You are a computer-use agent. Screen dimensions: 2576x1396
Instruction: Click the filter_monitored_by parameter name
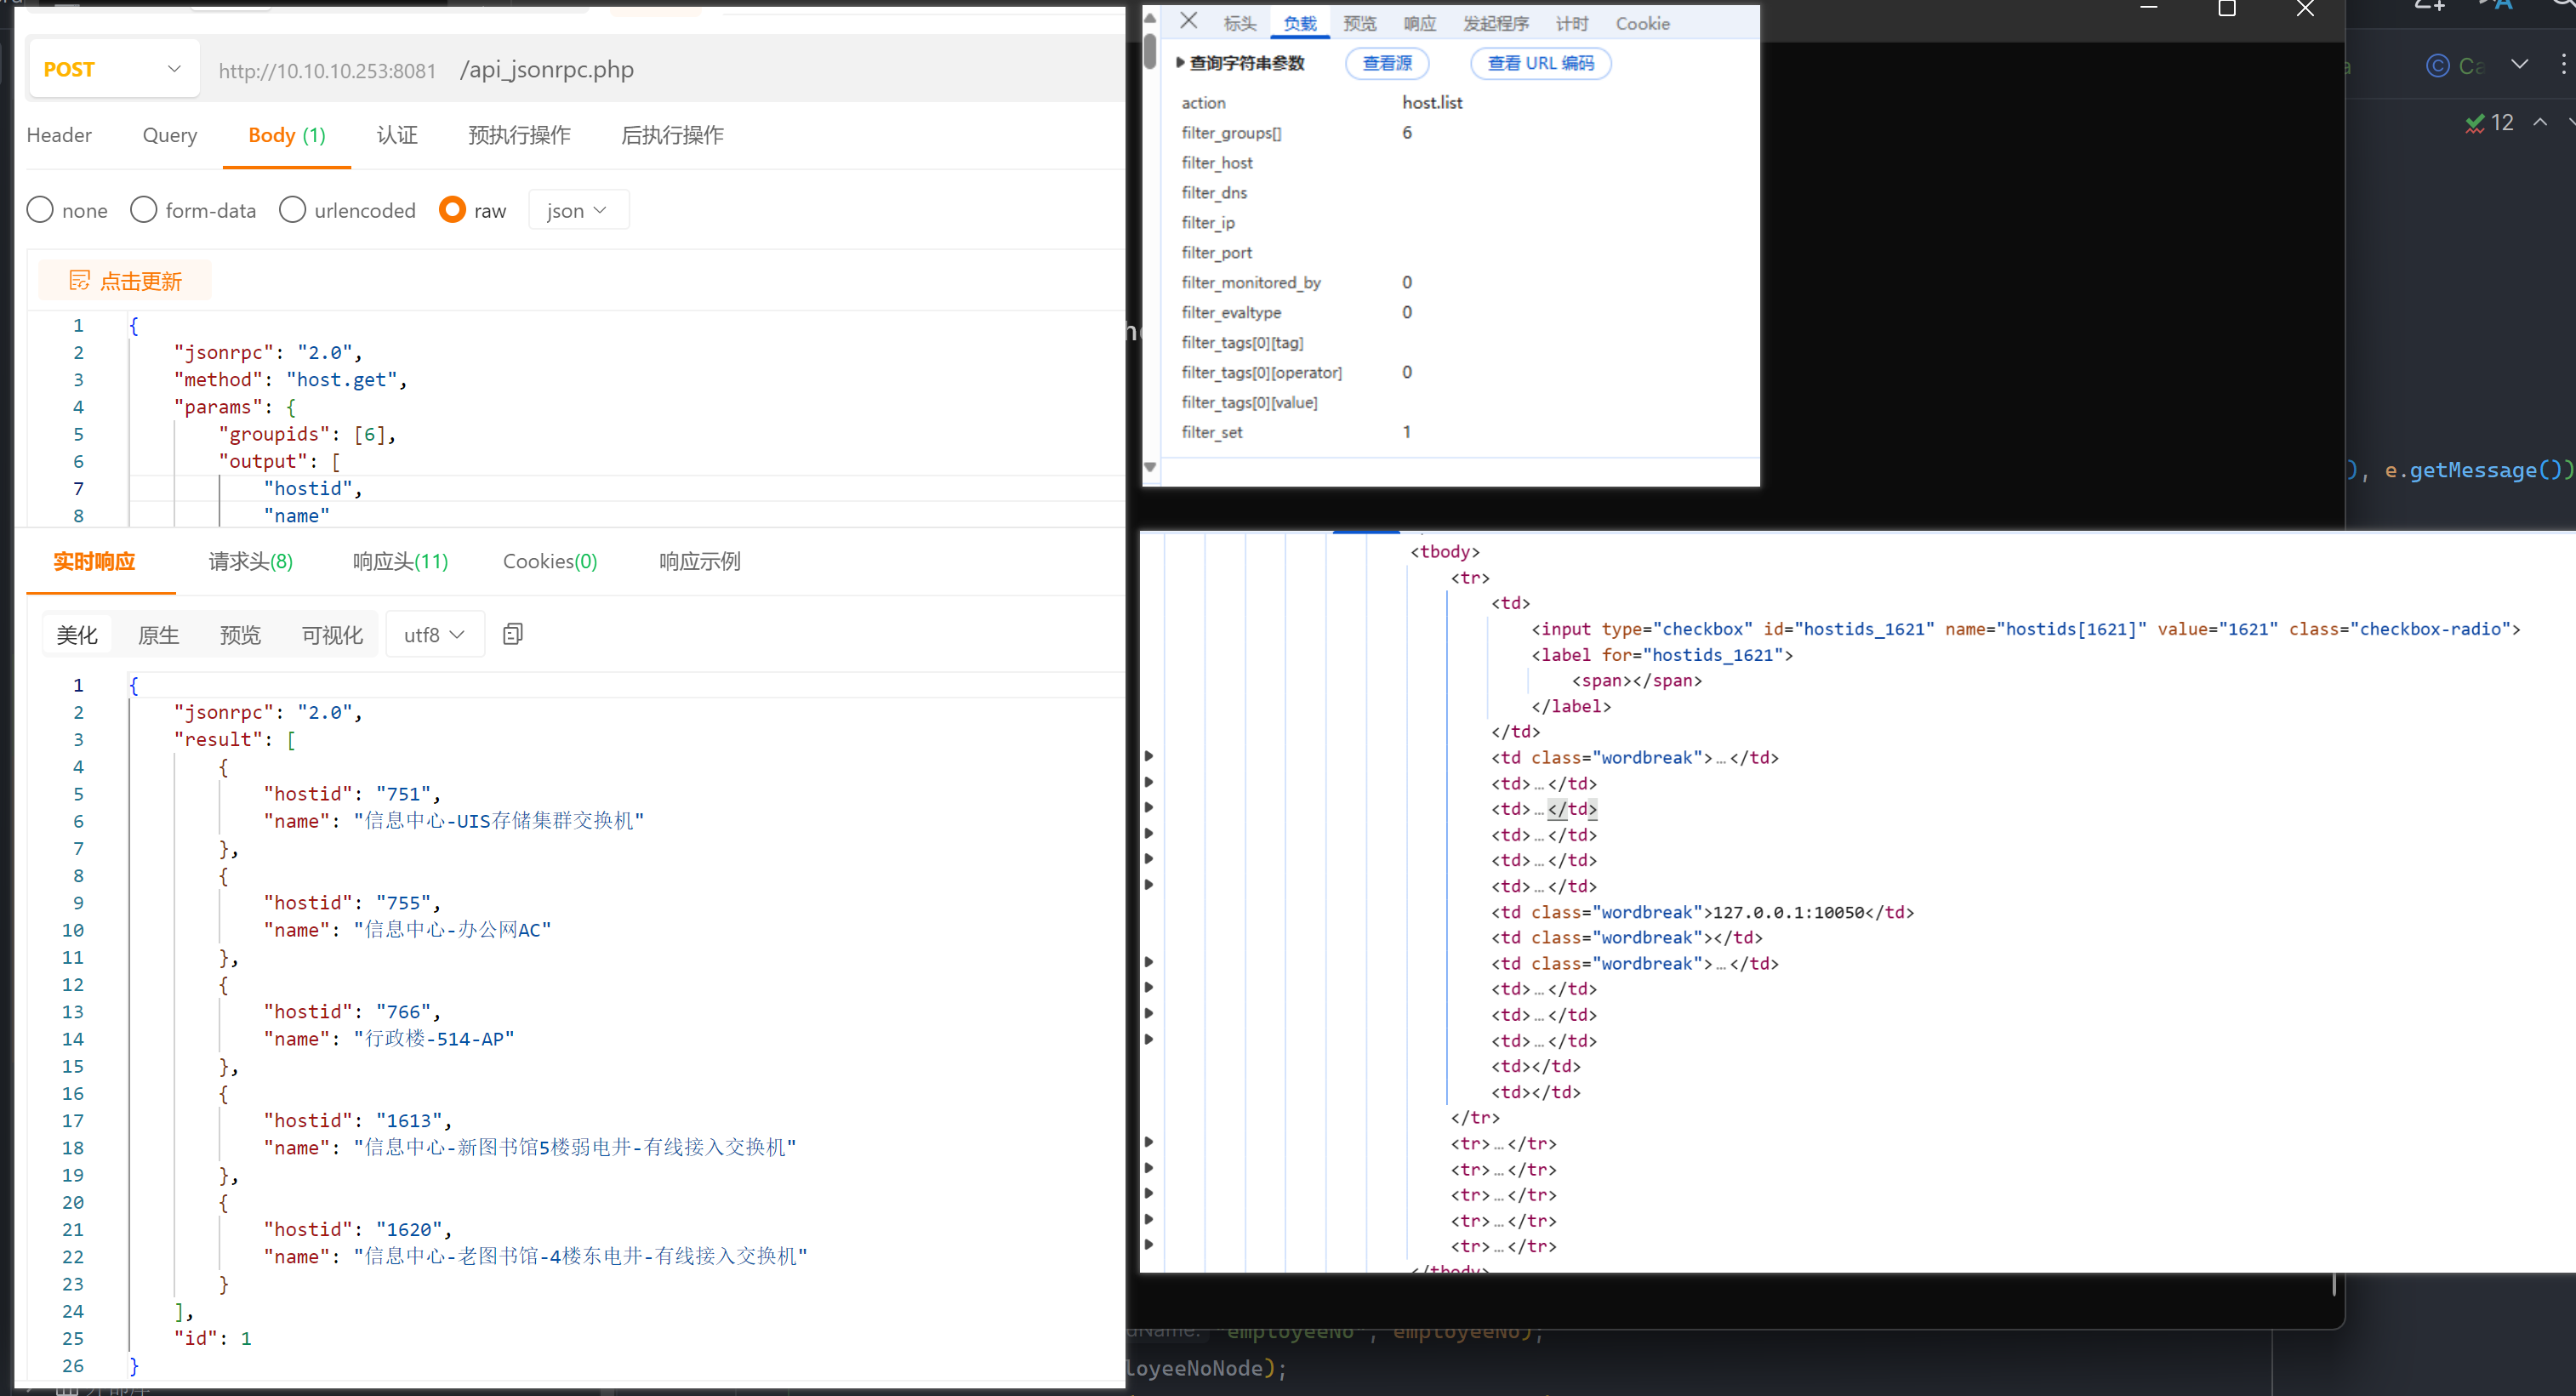(x=1251, y=283)
